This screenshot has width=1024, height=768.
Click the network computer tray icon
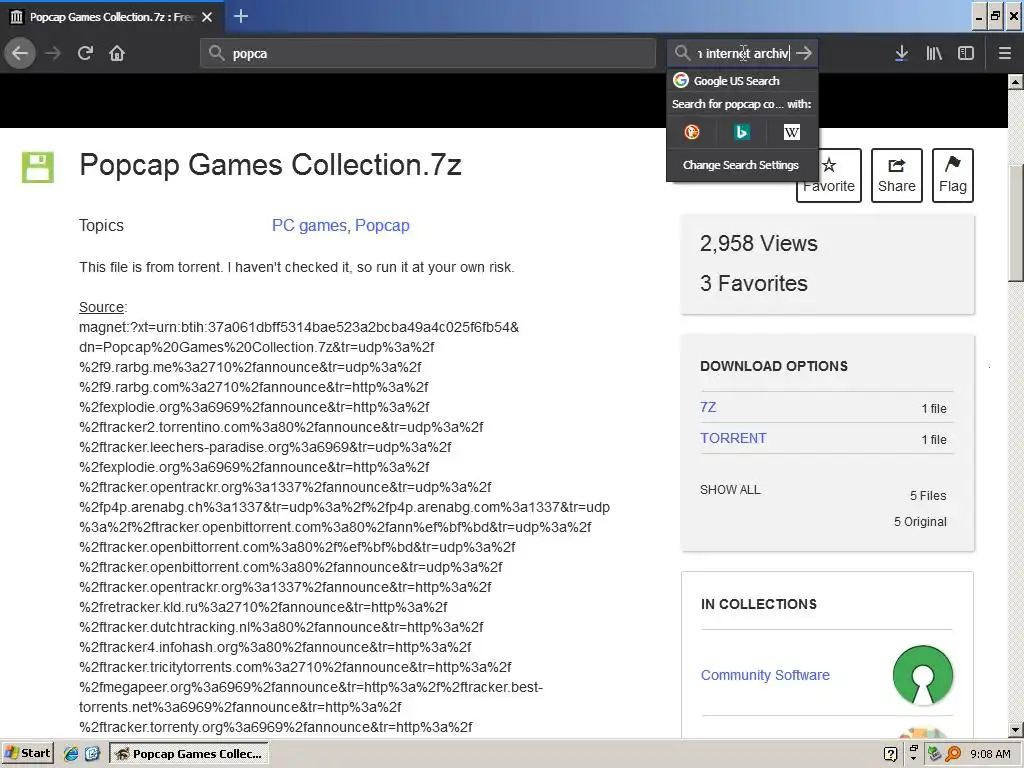click(935, 754)
